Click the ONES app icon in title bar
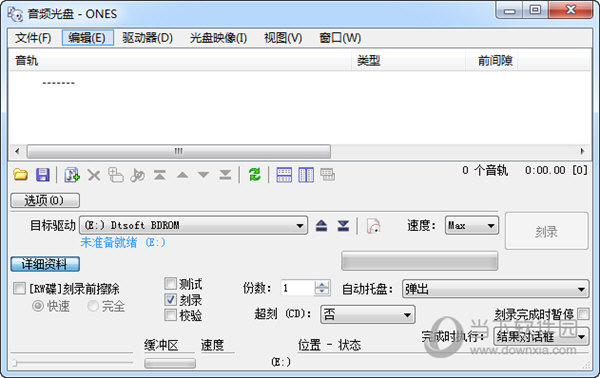The image size is (600, 378). (x=15, y=14)
